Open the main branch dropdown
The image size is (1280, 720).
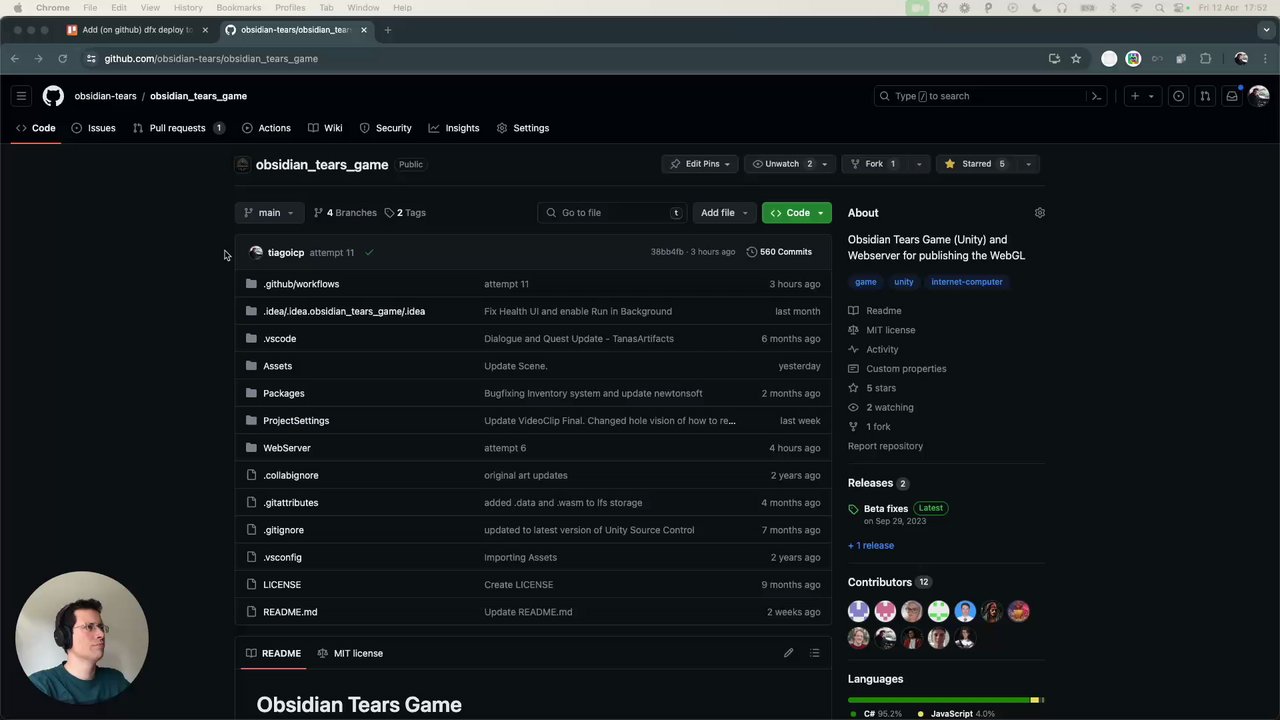click(269, 213)
